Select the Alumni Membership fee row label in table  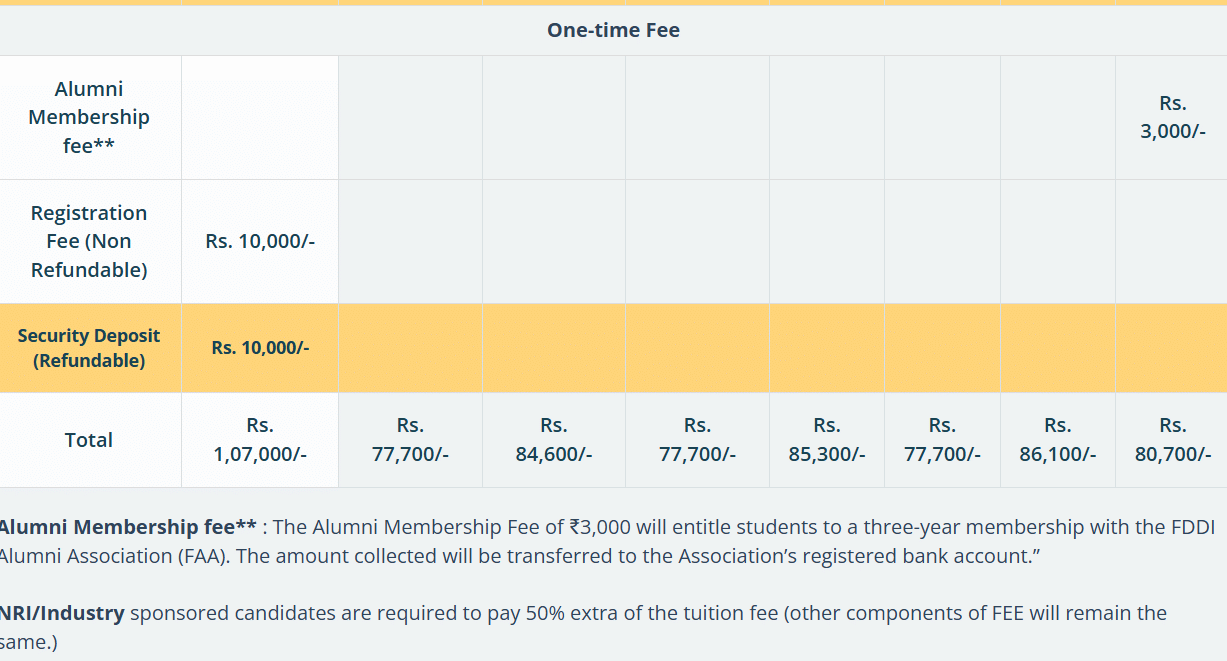(89, 117)
